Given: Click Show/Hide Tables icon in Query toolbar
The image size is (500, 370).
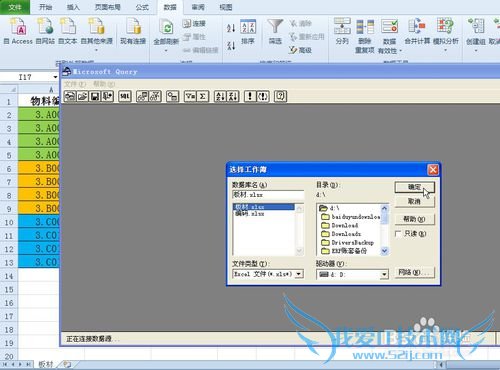Looking at the screenshot, I should click(142, 96).
